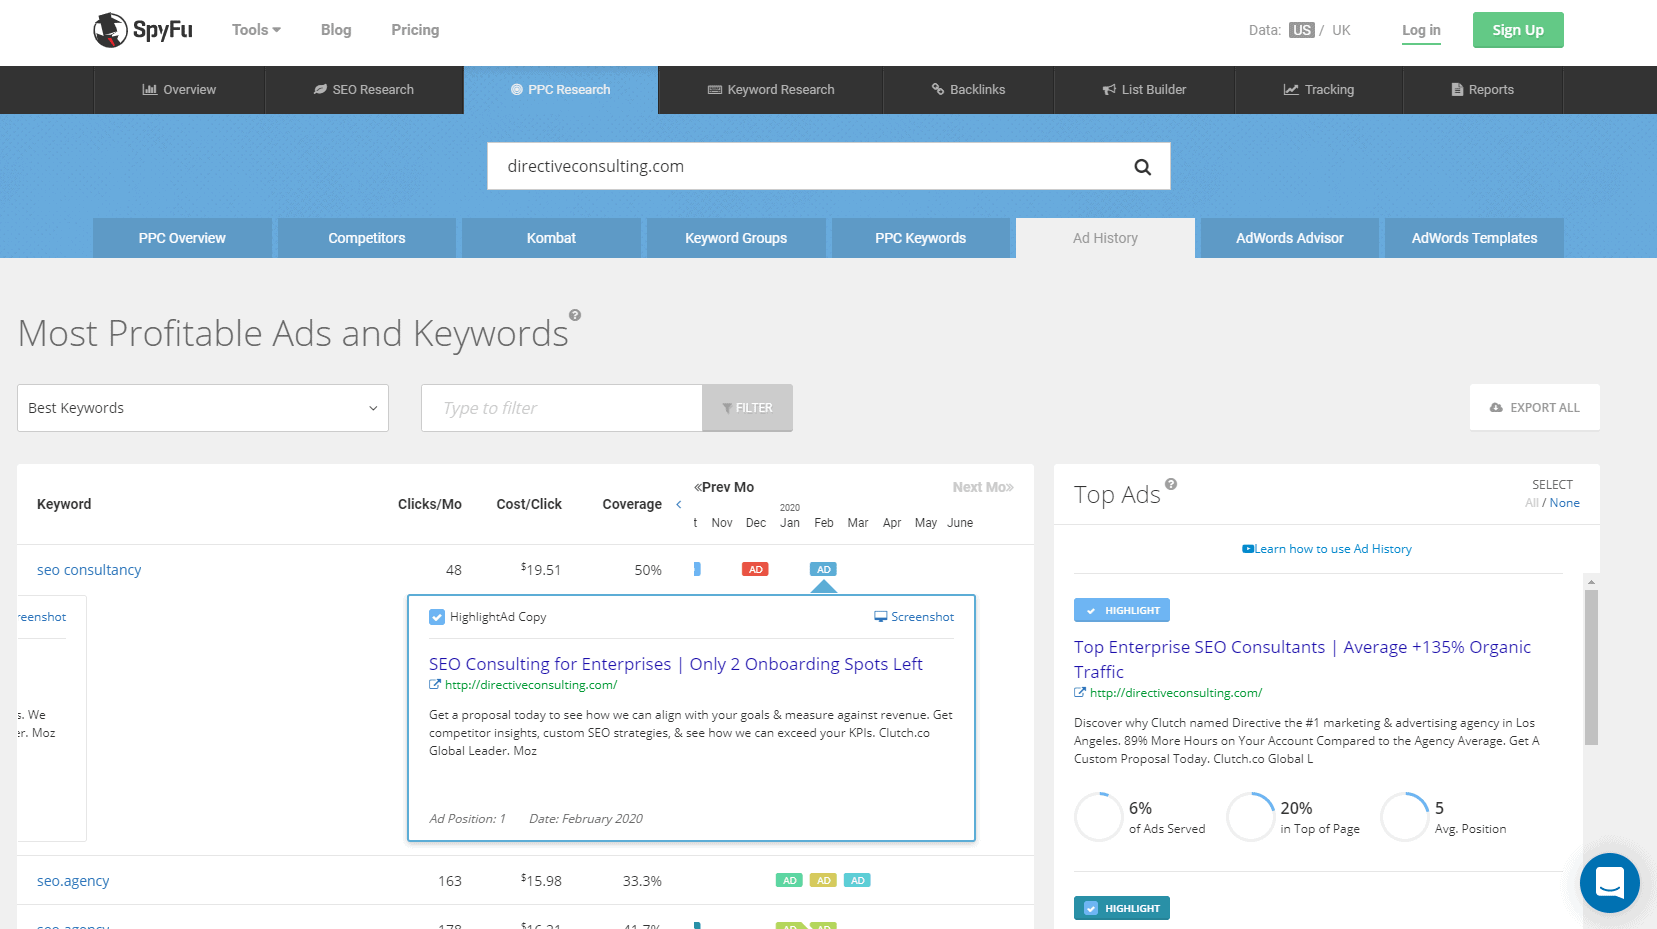Click green AD marker in seo.agency row
Viewport: 1657px width, 929px height.
click(789, 880)
